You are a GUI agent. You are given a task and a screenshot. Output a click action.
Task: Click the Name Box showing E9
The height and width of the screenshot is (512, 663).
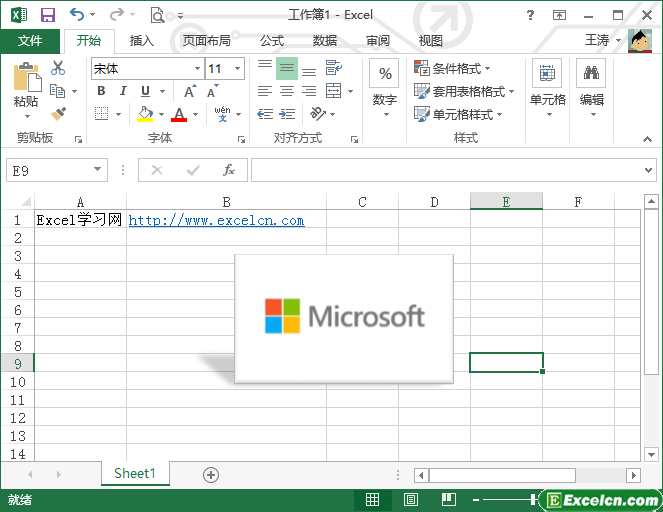pyautogui.click(x=48, y=171)
